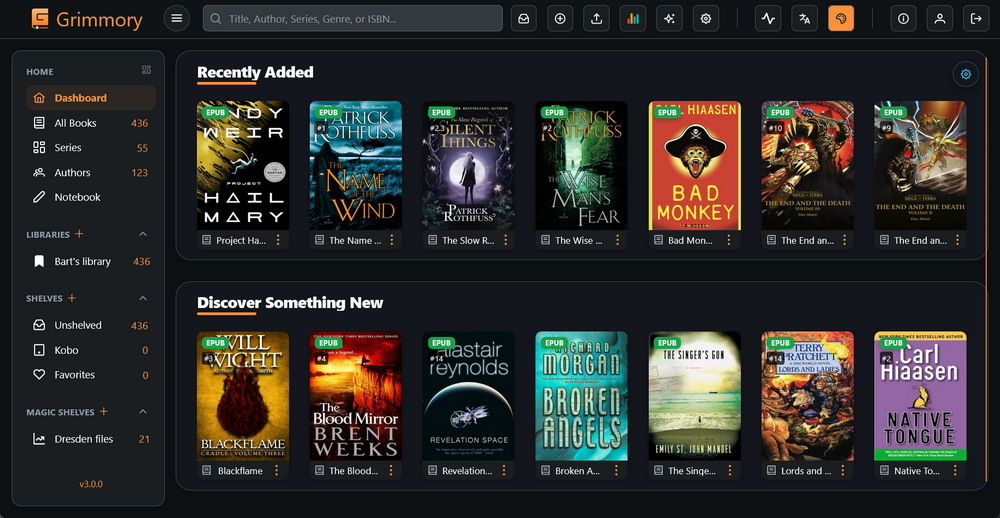The height and width of the screenshot is (518, 1000).
Task: Click the add (plus circle) icon in top bar
Action: click(560, 18)
